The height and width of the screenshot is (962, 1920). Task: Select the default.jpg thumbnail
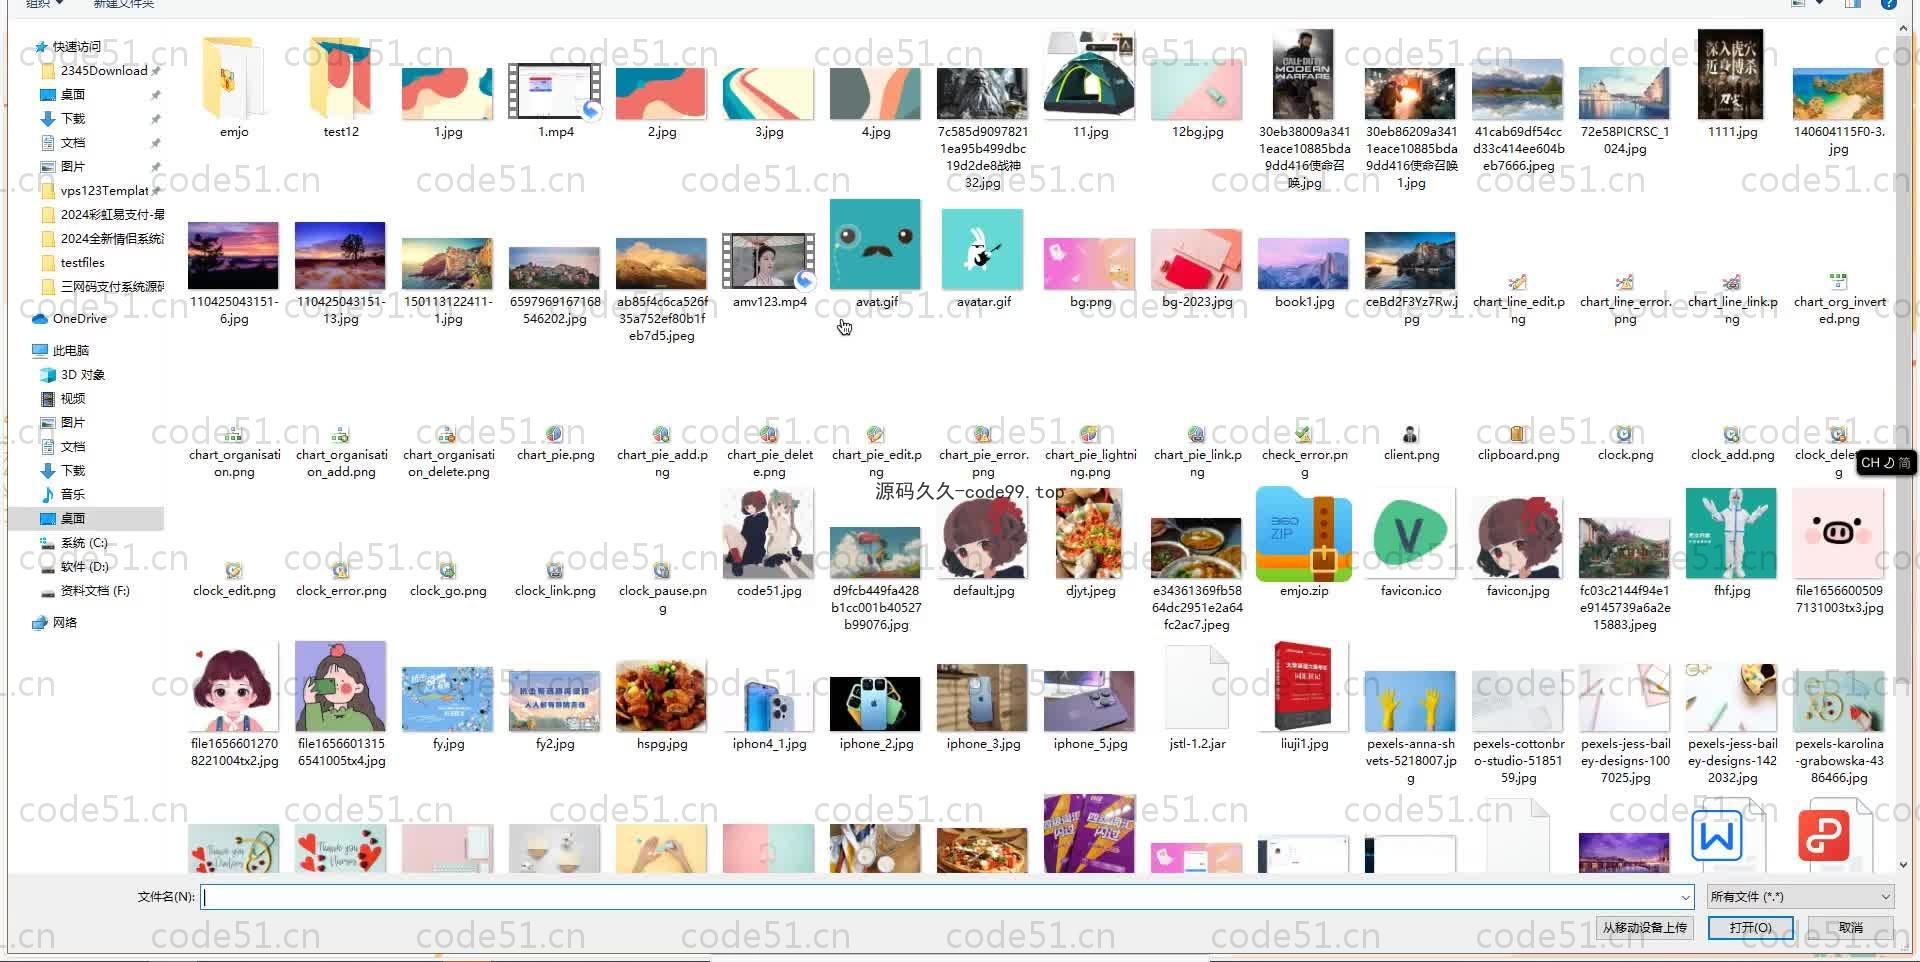pos(982,540)
